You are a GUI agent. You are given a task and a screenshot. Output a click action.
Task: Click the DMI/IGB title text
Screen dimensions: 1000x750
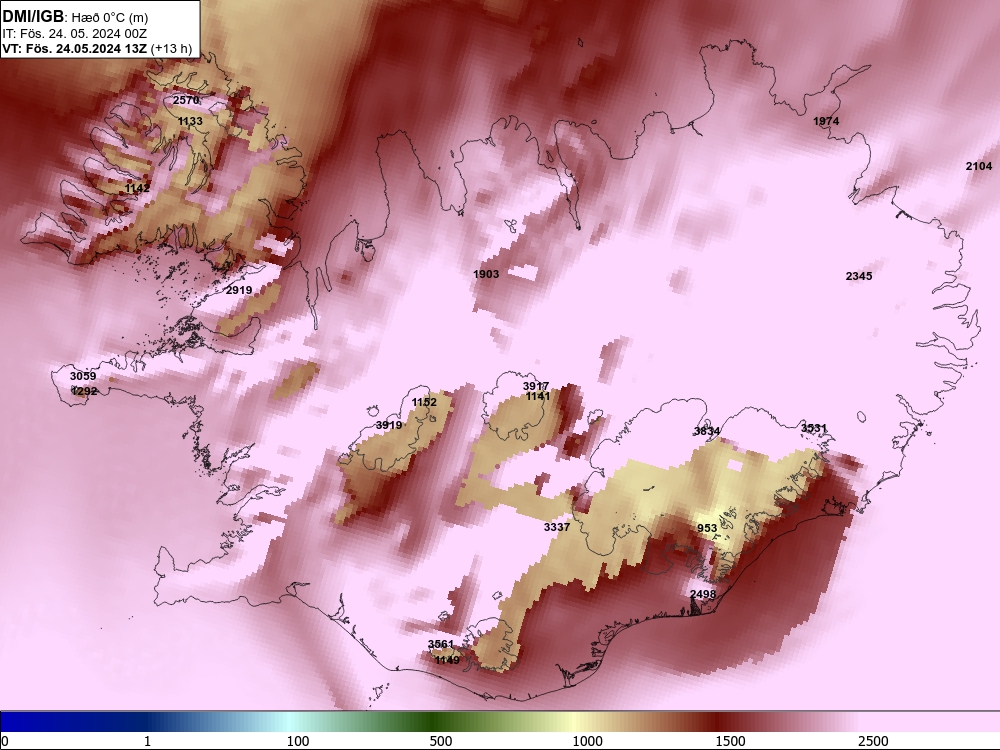click(33, 17)
